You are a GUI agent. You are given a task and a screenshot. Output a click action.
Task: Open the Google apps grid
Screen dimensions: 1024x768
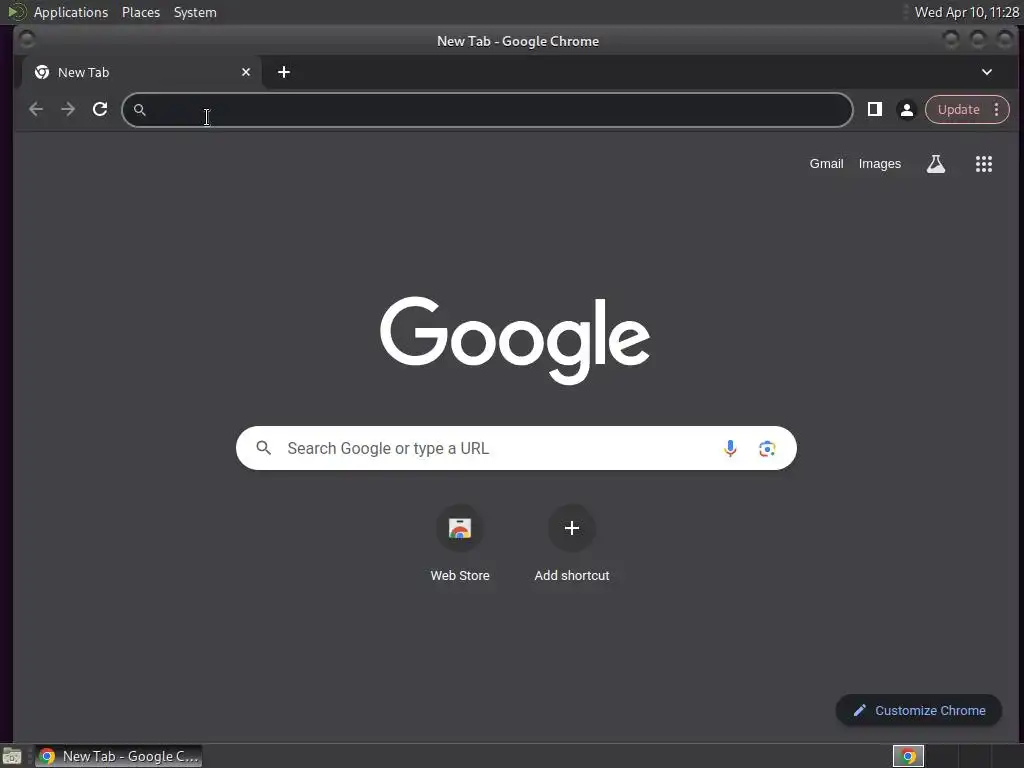[x=984, y=164]
